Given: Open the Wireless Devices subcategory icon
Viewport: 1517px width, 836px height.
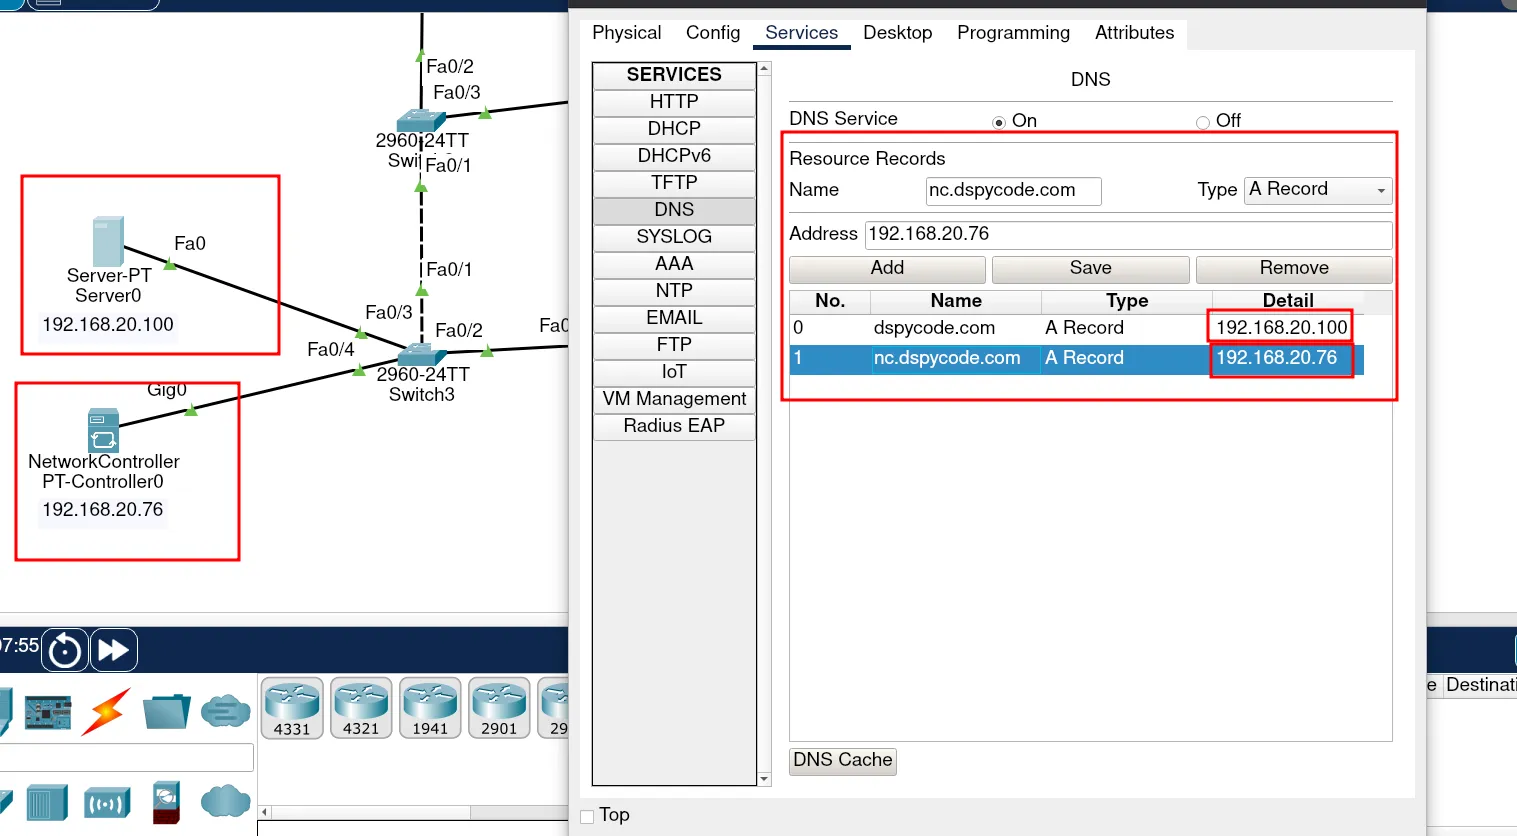Looking at the screenshot, I should click(107, 803).
